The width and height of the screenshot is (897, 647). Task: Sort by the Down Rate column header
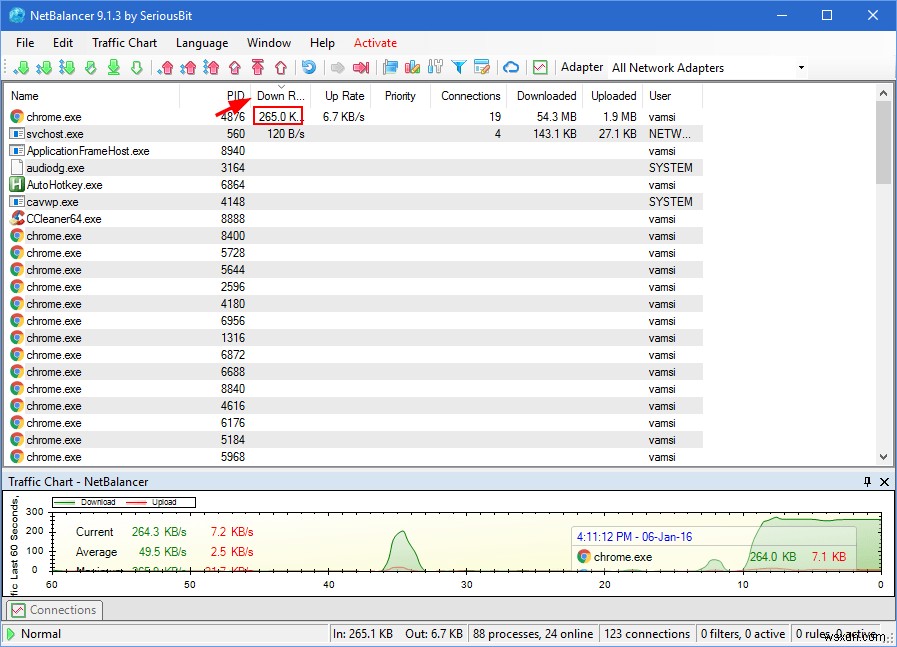281,96
